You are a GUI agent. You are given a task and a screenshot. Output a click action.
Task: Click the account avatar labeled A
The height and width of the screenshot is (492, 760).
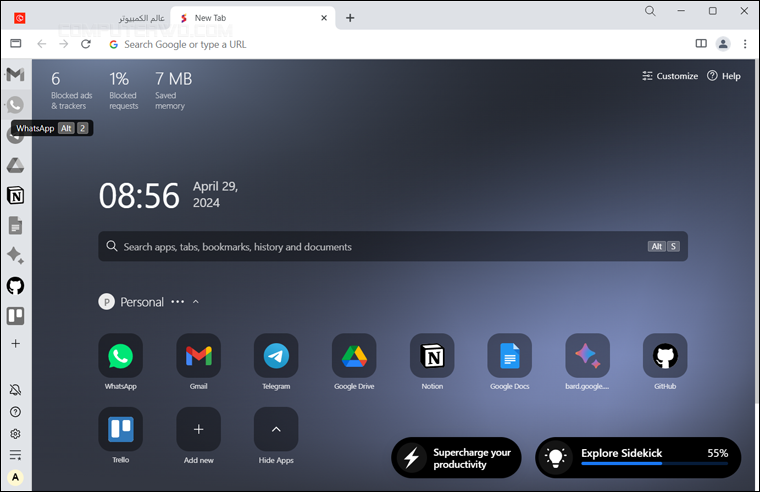click(16, 477)
